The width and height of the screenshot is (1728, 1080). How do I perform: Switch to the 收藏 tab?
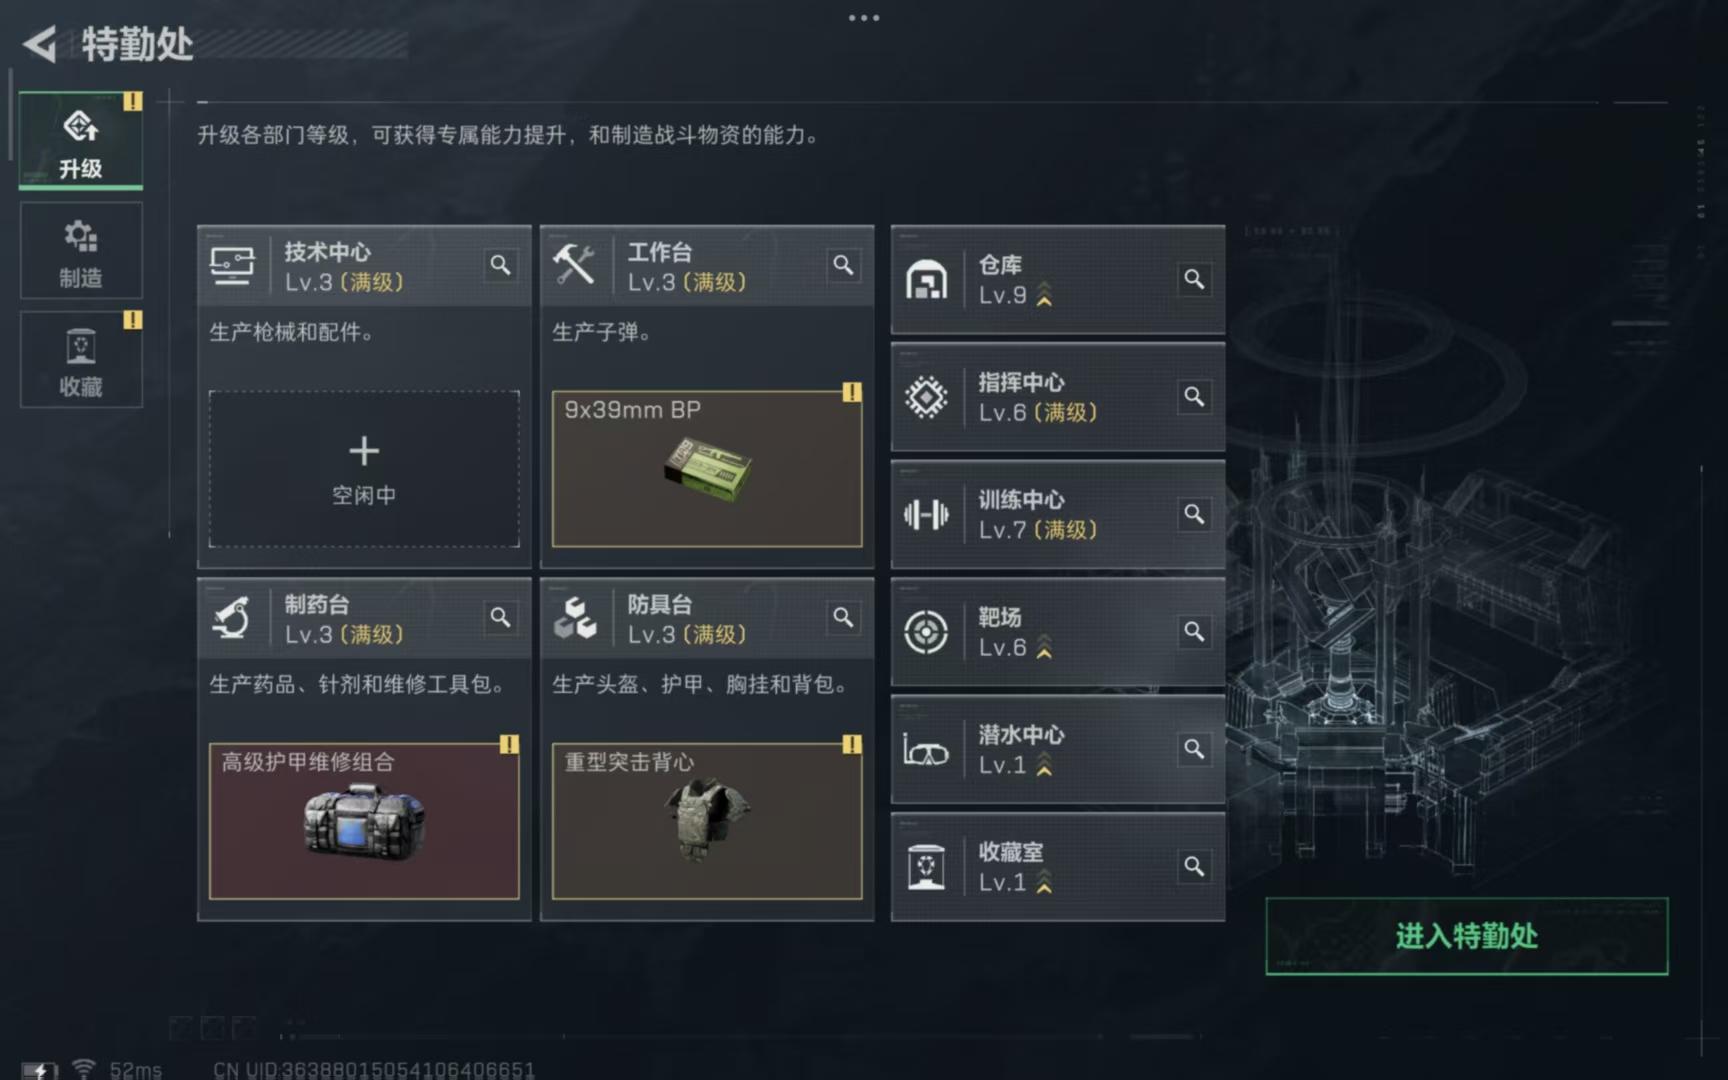click(x=81, y=360)
